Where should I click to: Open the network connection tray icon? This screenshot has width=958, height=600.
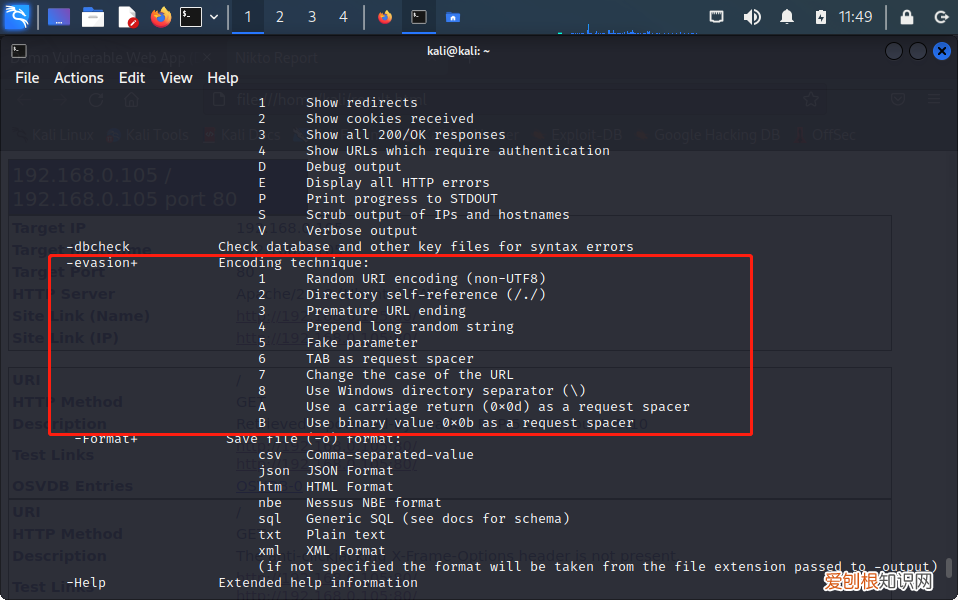pos(717,17)
